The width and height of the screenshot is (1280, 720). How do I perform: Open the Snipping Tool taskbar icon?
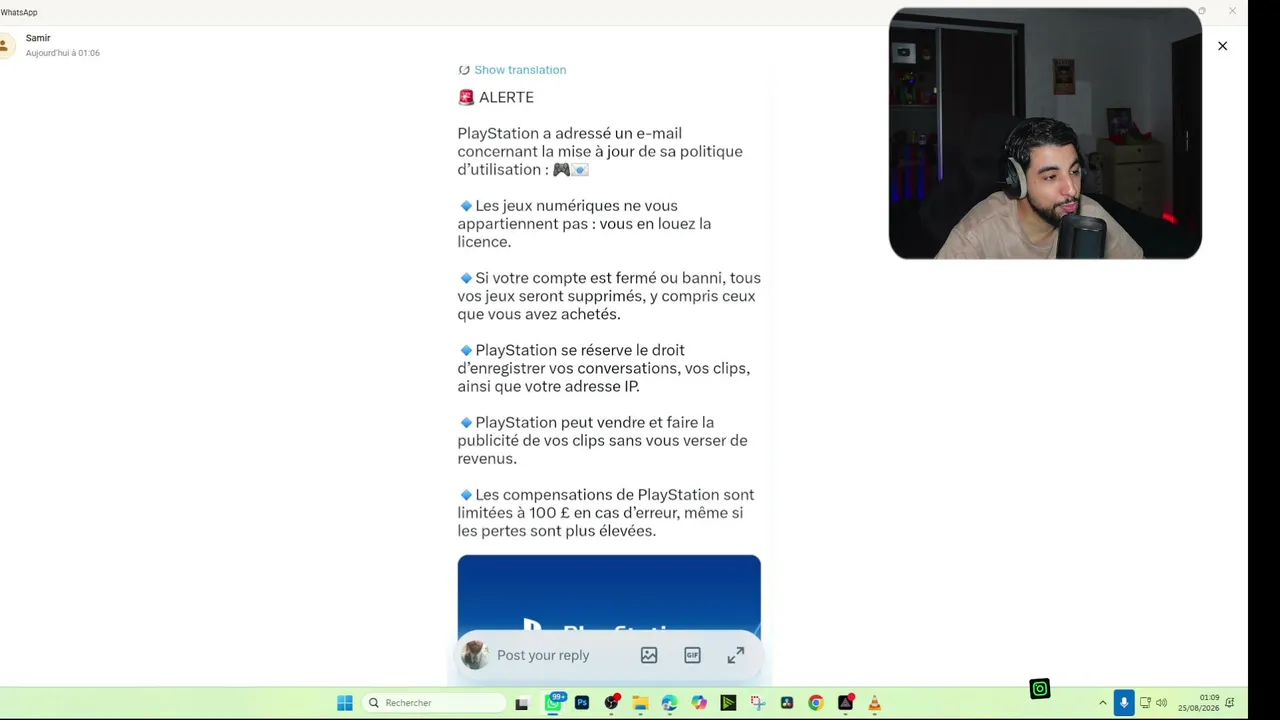[757, 703]
